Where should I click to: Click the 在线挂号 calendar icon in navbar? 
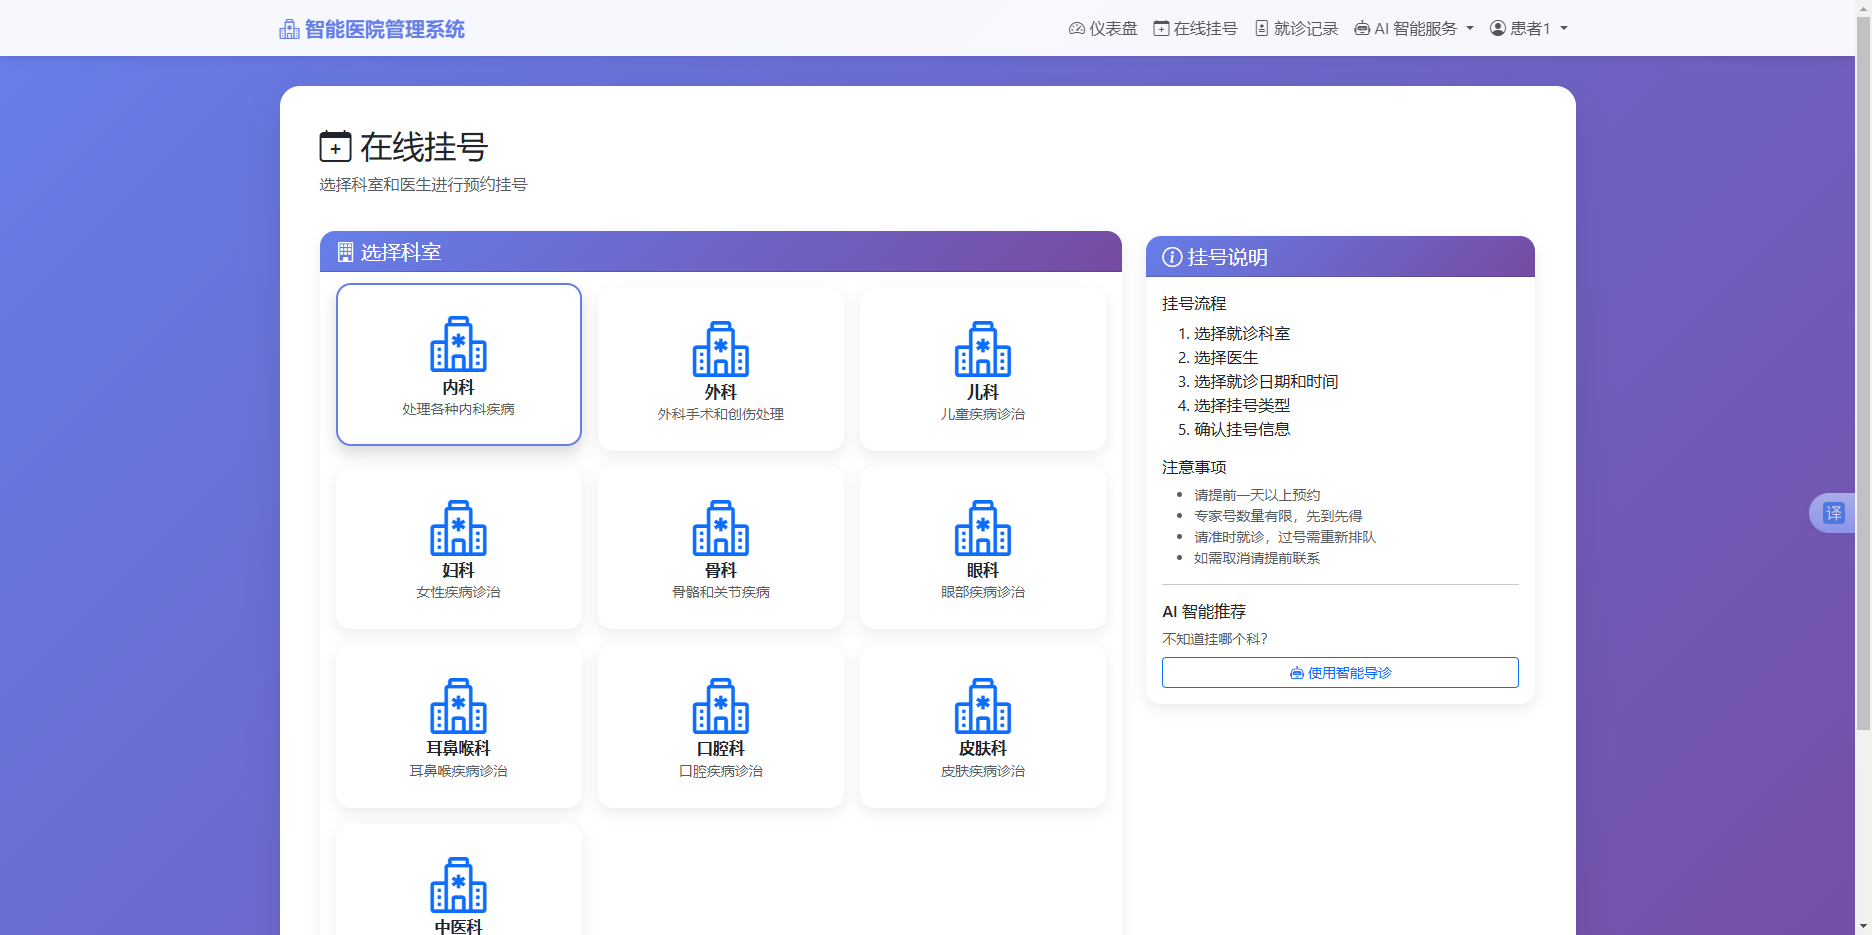tap(1160, 28)
